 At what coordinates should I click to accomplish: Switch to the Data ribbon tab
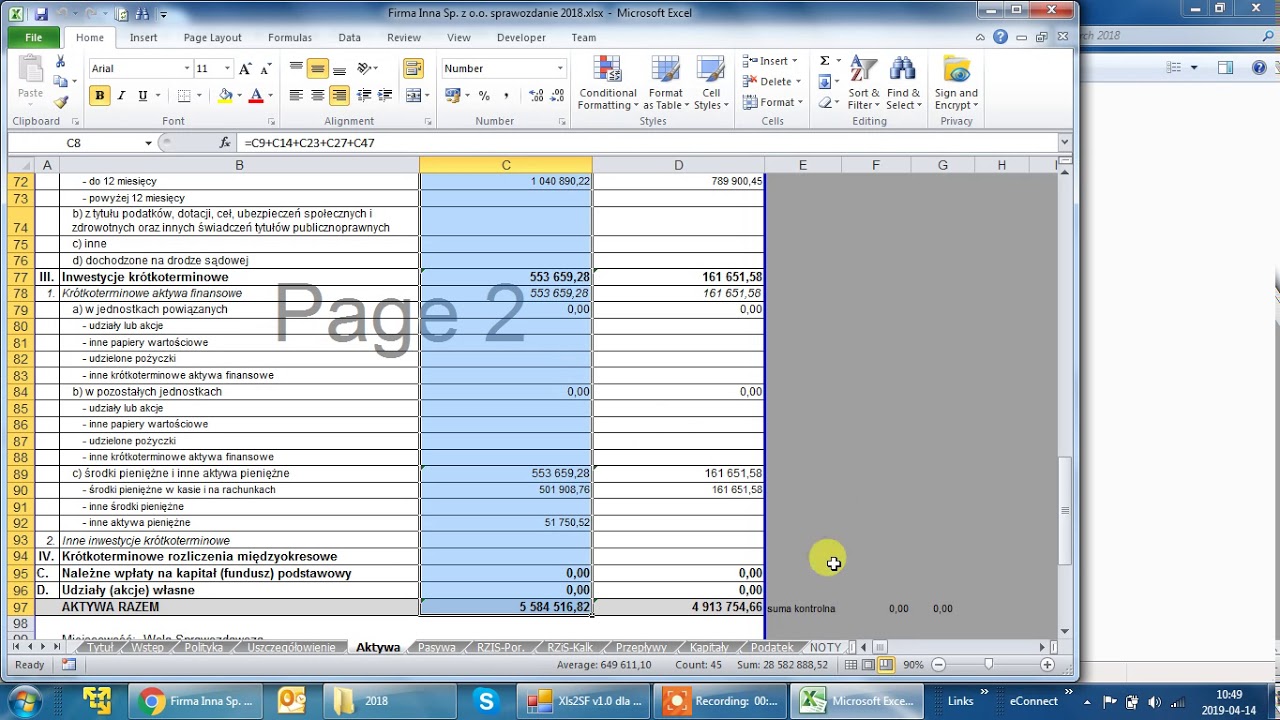pyautogui.click(x=349, y=38)
